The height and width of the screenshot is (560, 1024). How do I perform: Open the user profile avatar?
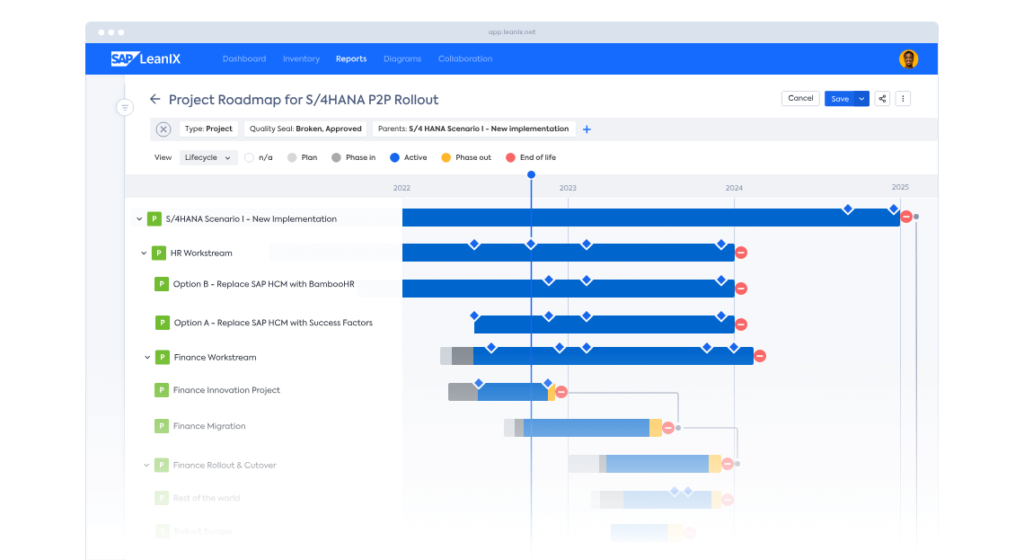tap(908, 59)
